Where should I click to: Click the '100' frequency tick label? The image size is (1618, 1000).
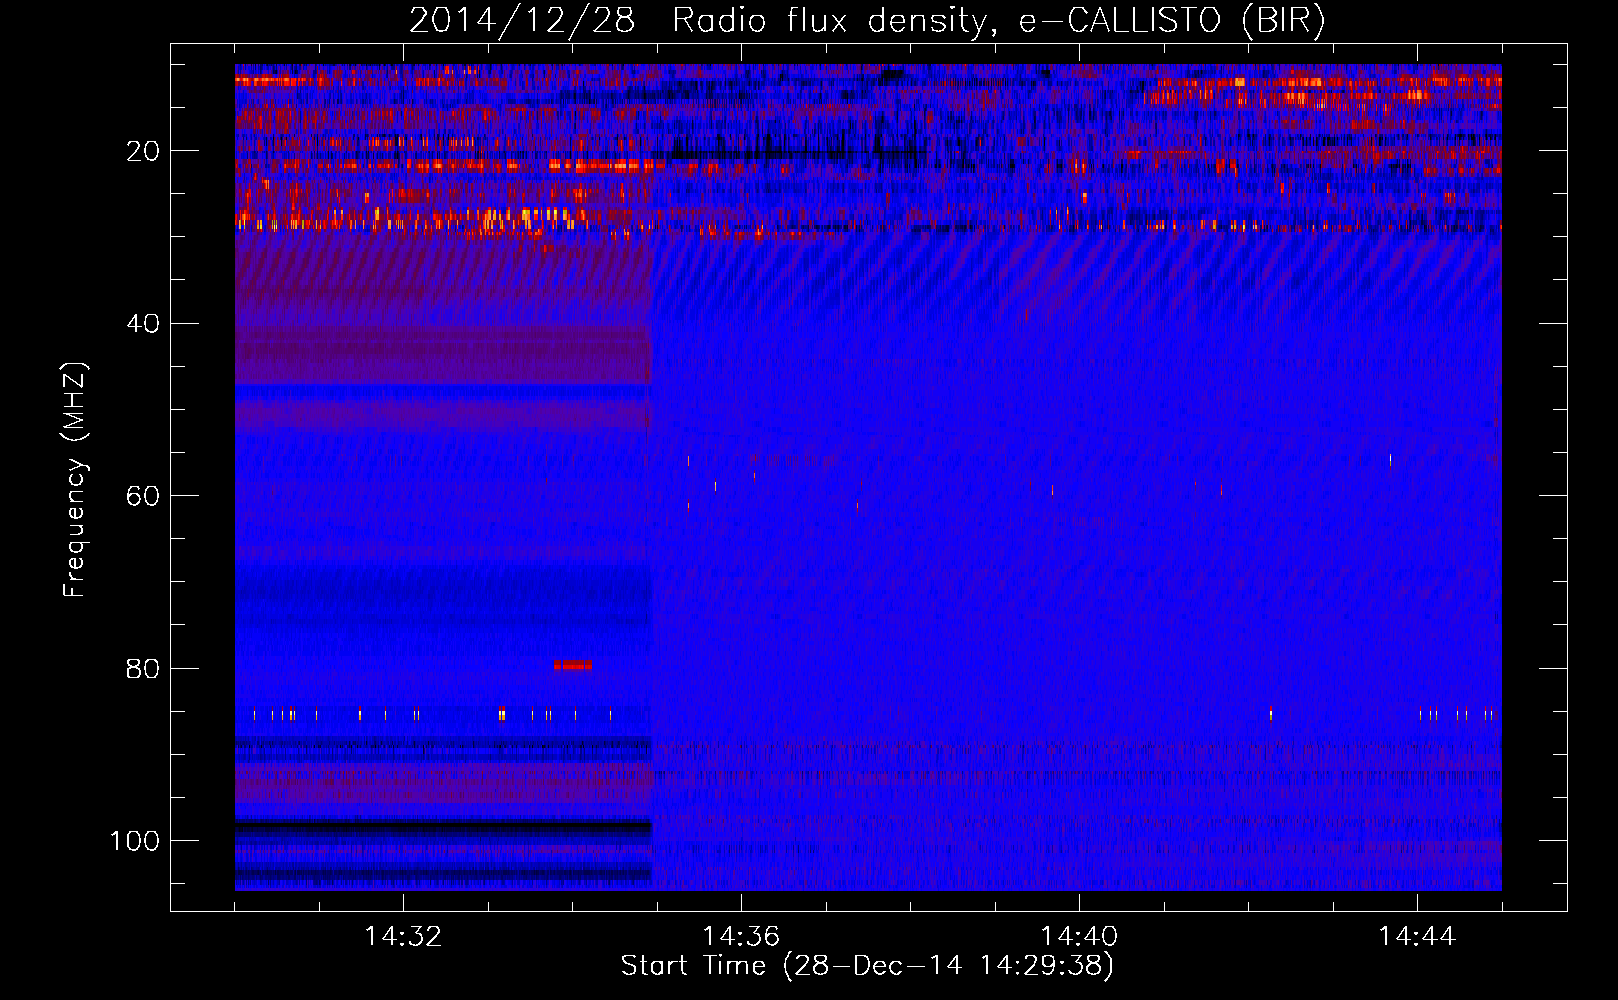coord(135,841)
